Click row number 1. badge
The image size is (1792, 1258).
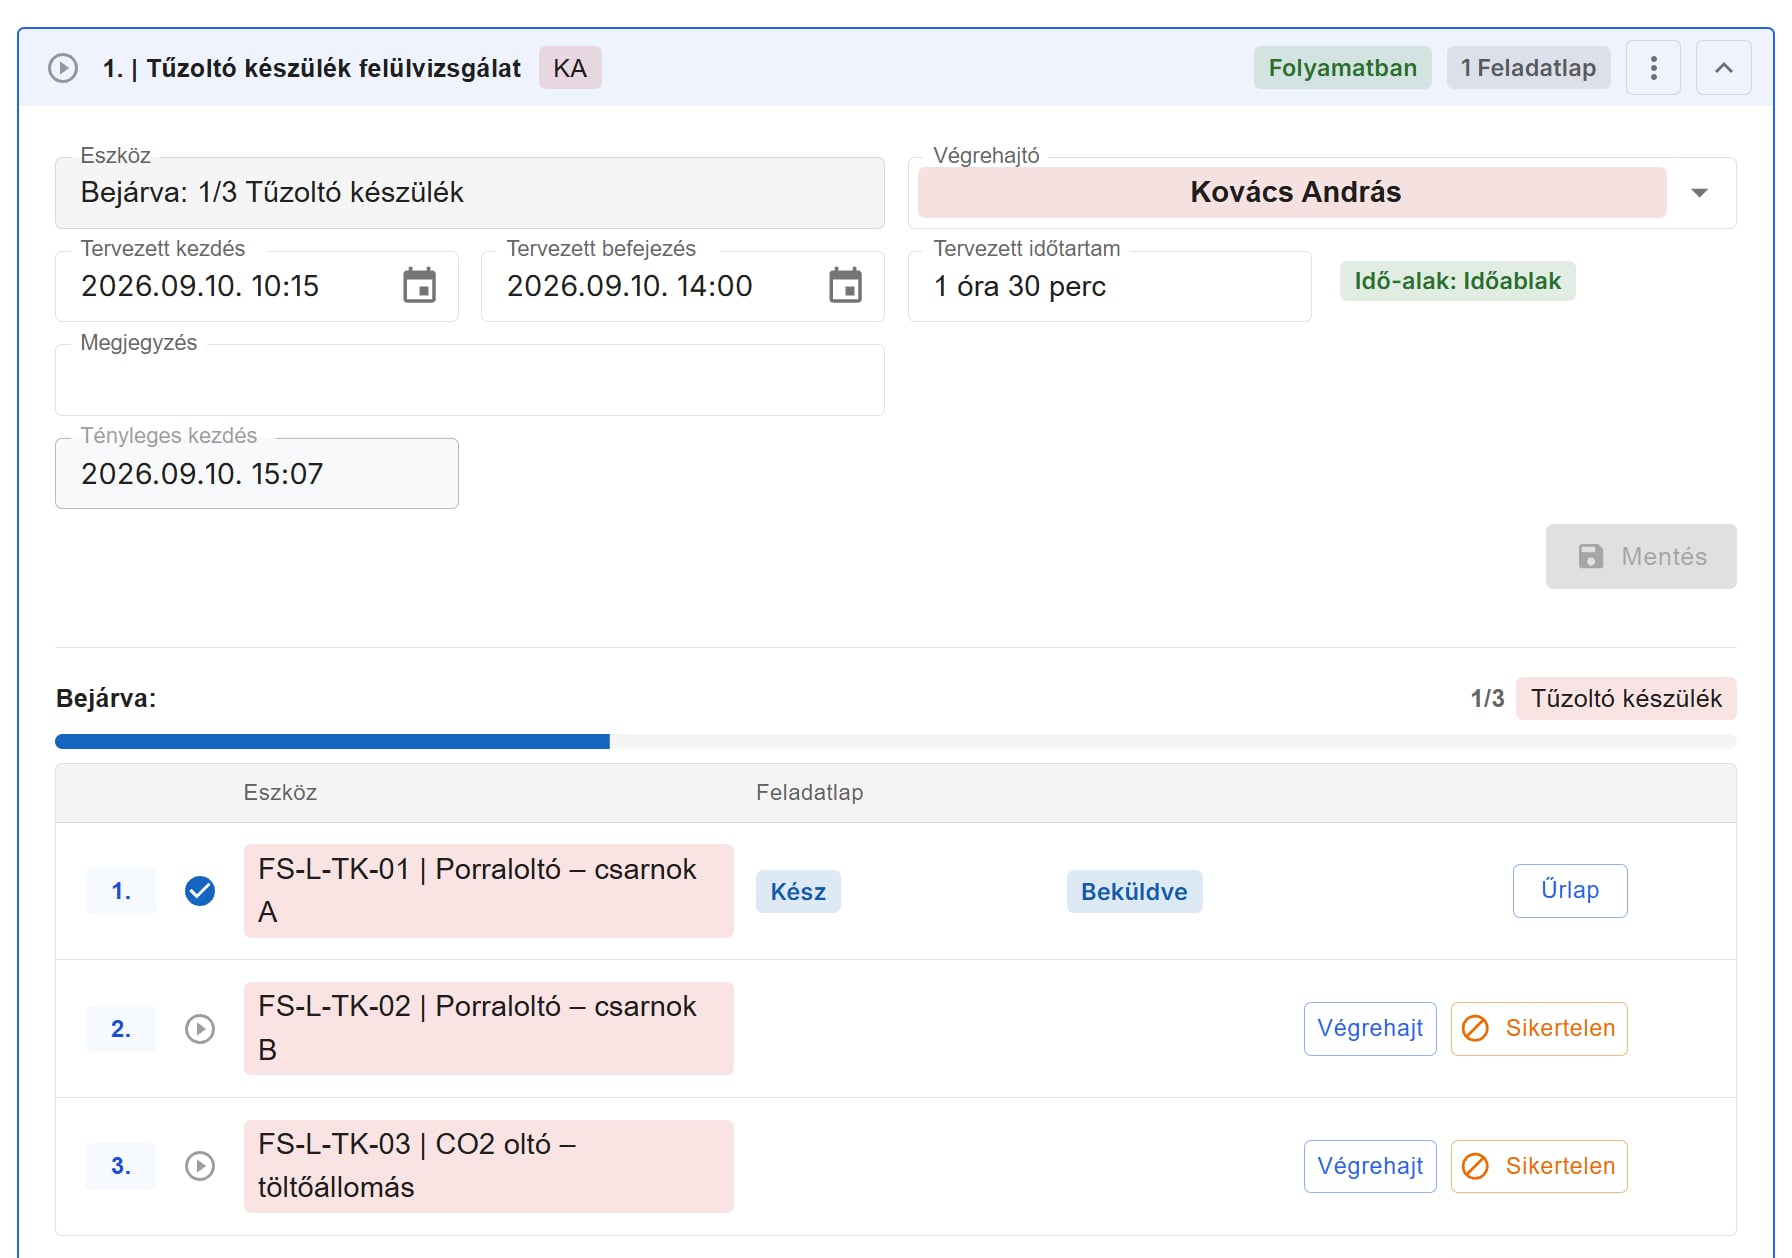121,891
